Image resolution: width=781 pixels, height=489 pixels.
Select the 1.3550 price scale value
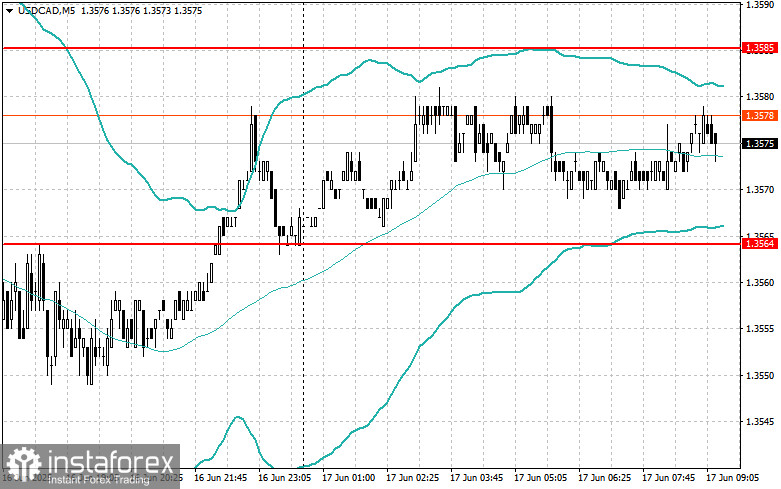coord(760,375)
